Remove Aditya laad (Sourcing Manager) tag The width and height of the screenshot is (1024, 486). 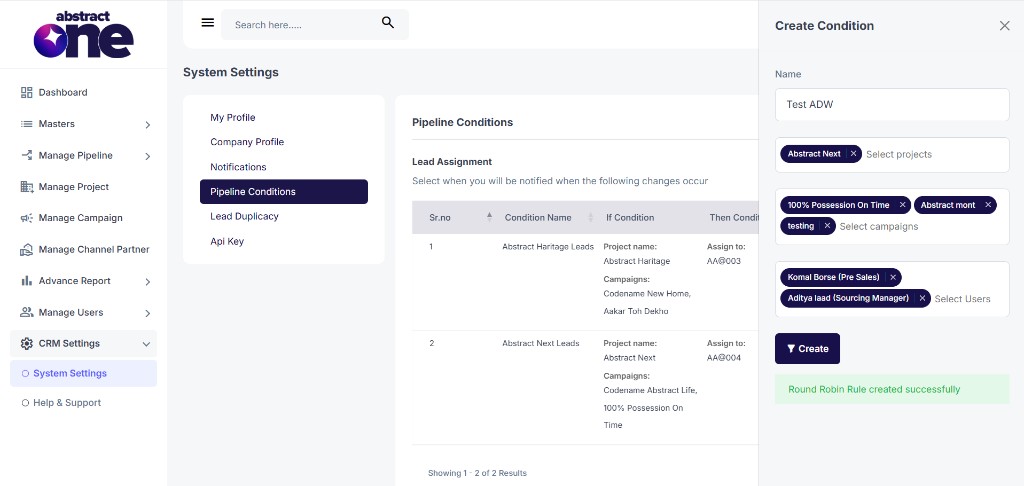coord(921,299)
